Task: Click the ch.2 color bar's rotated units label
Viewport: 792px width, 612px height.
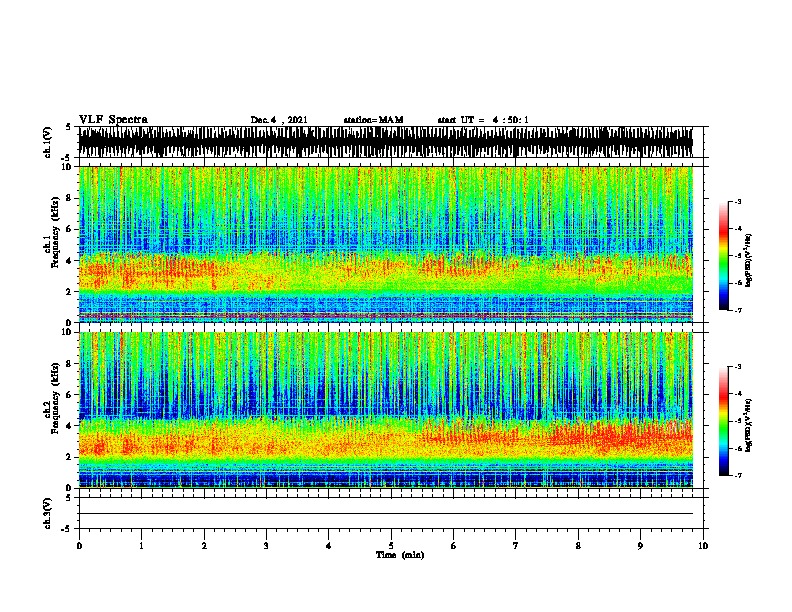Action: 749,425
